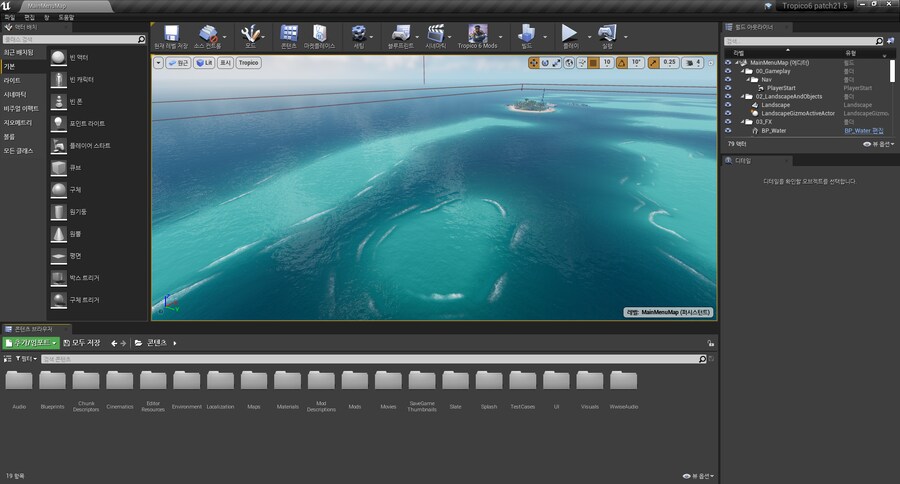Image resolution: width=900 pixels, height=484 pixels.
Task: Click the Cone shape icon
Action: [59, 234]
